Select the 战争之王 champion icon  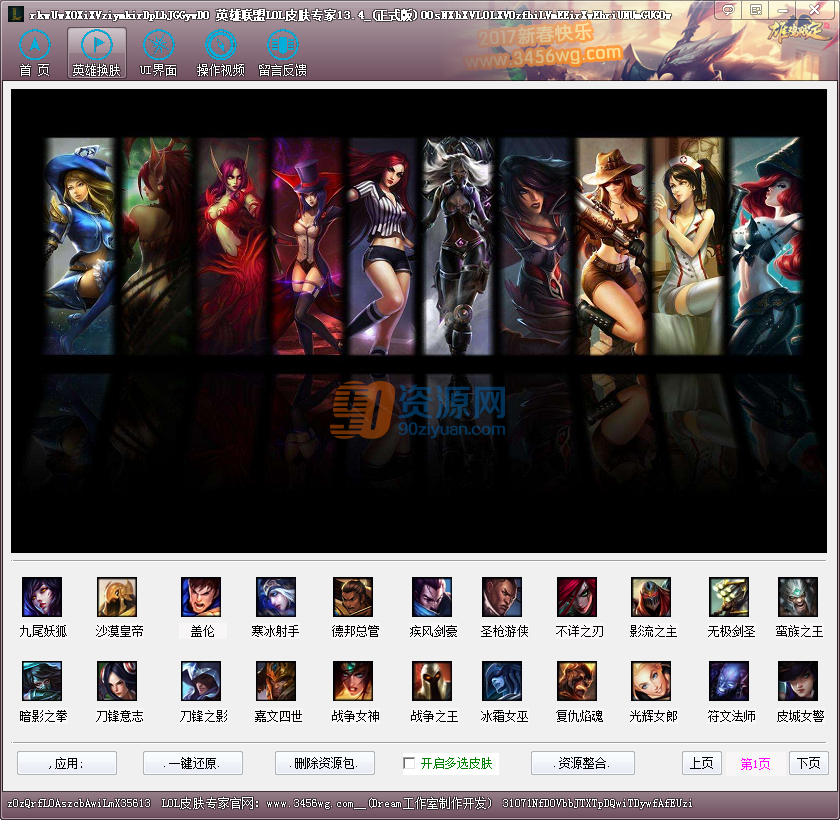[432, 681]
